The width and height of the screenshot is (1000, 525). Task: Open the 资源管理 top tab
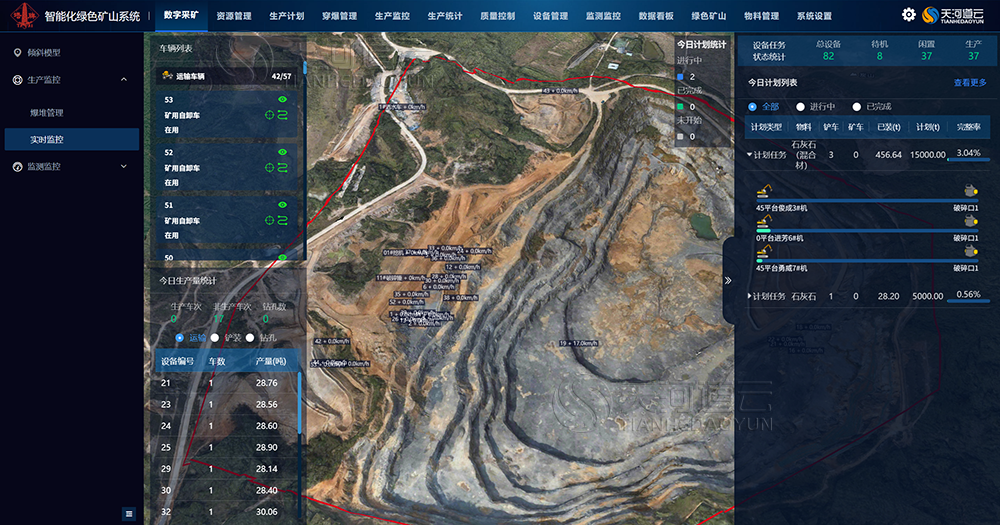click(x=234, y=16)
